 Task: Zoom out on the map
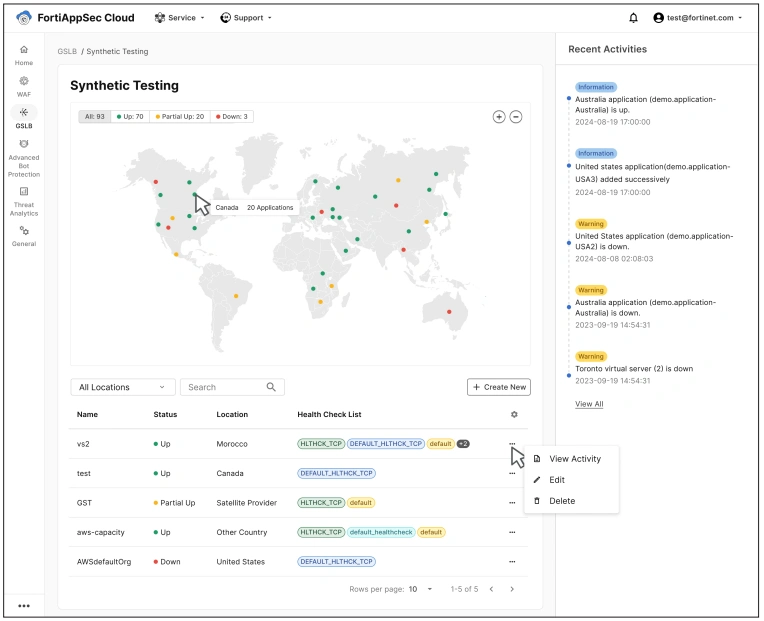(516, 117)
